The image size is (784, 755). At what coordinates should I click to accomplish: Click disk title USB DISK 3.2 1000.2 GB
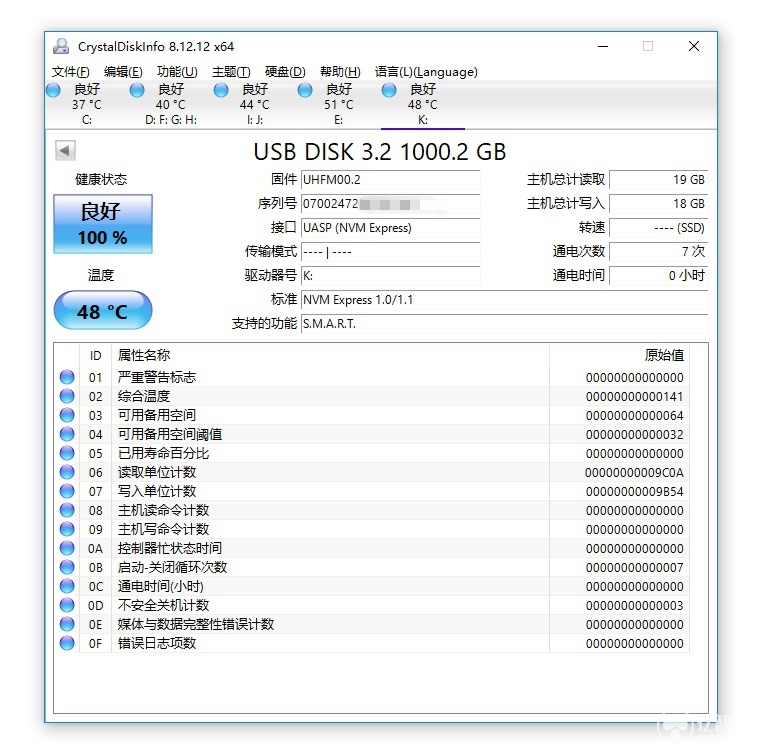click(380, 152)
